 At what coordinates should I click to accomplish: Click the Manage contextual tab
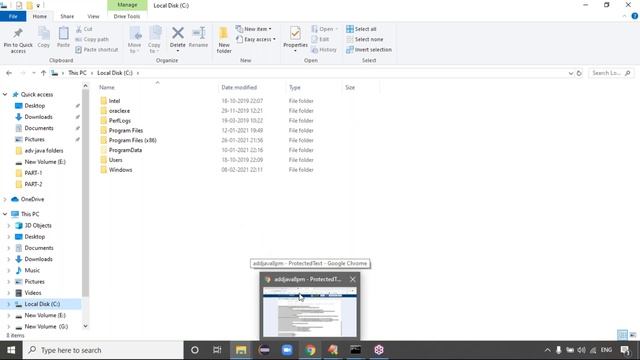(x=127, y=5)
